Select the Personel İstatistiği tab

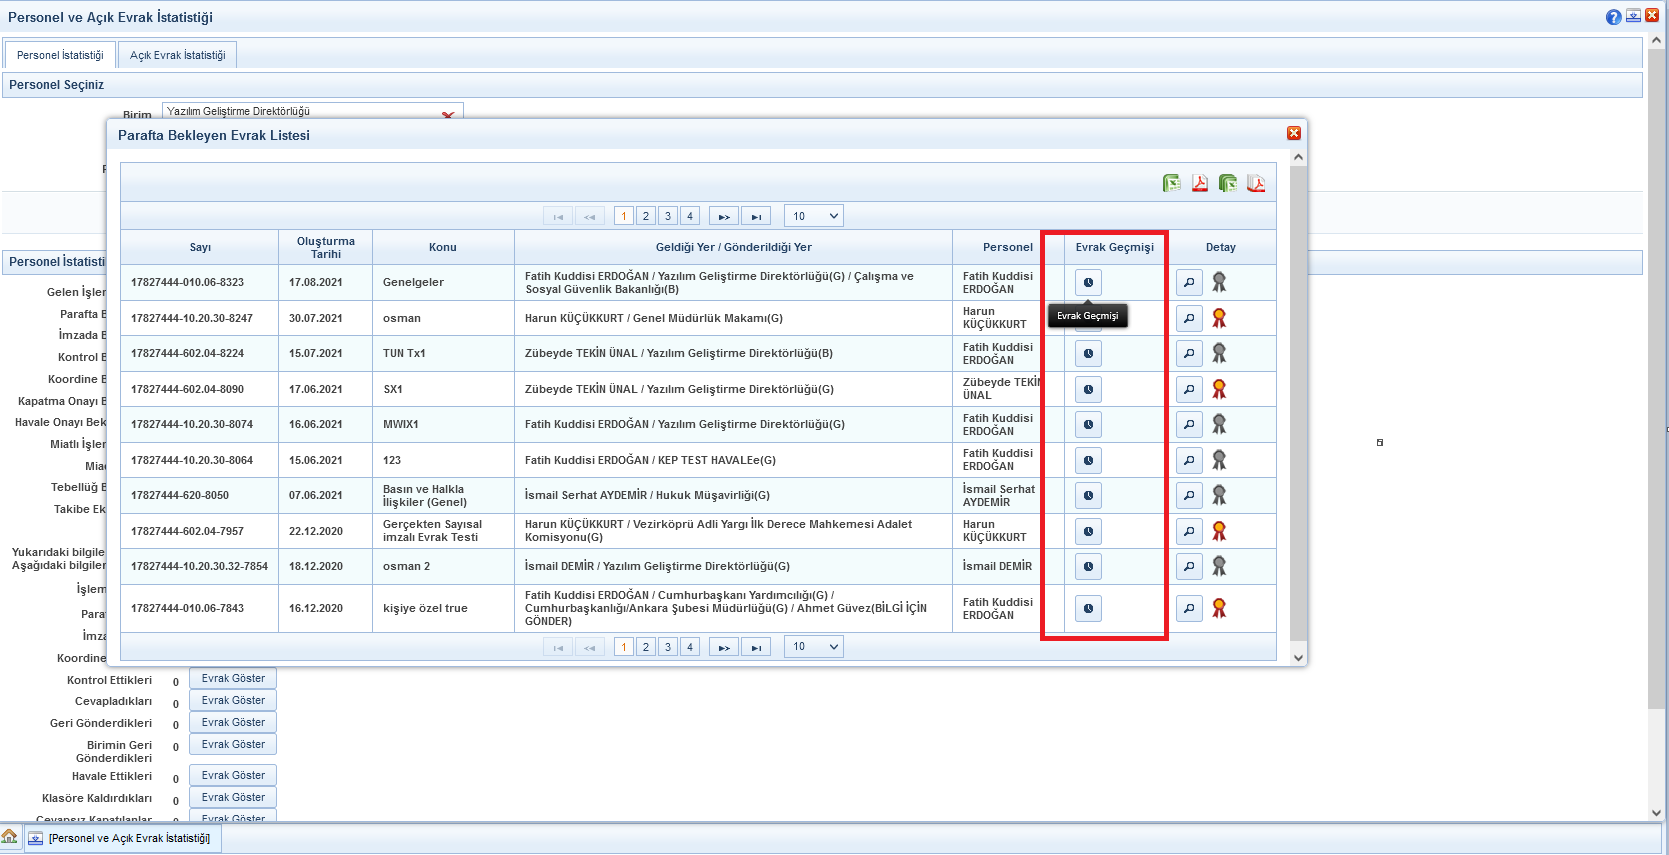pyautogui.click(x=60, y=55)
